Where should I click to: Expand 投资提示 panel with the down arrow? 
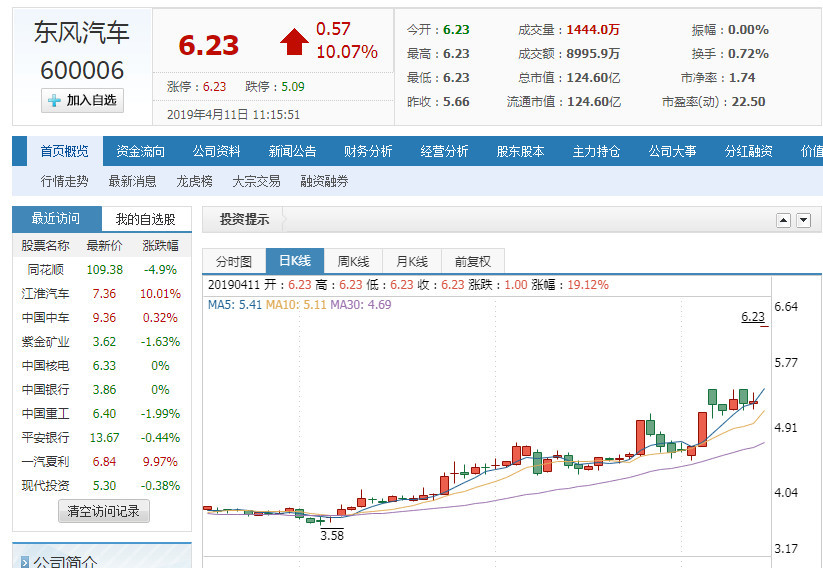click(803, 220)
